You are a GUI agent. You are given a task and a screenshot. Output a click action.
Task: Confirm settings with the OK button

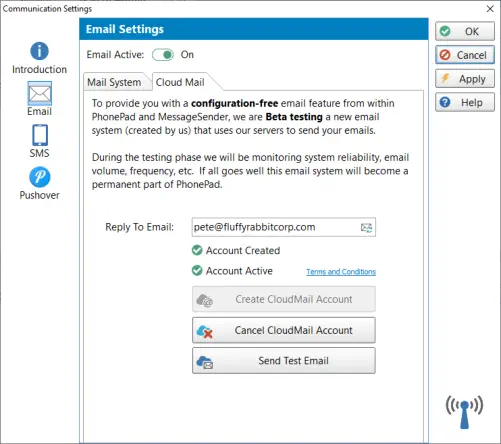pos(465,31)
